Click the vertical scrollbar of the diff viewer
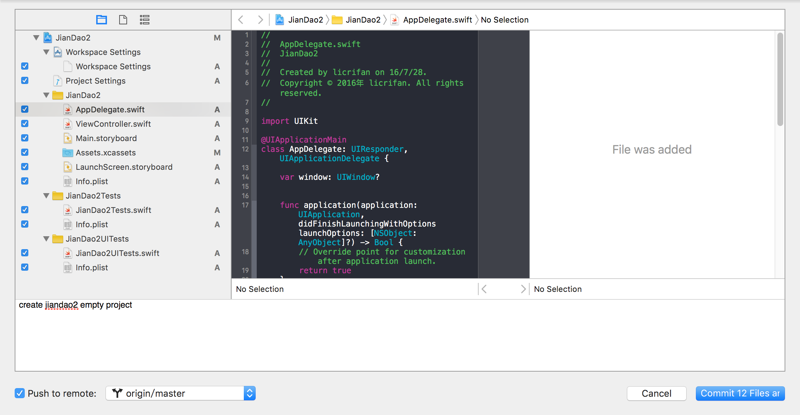 point(780,79)
